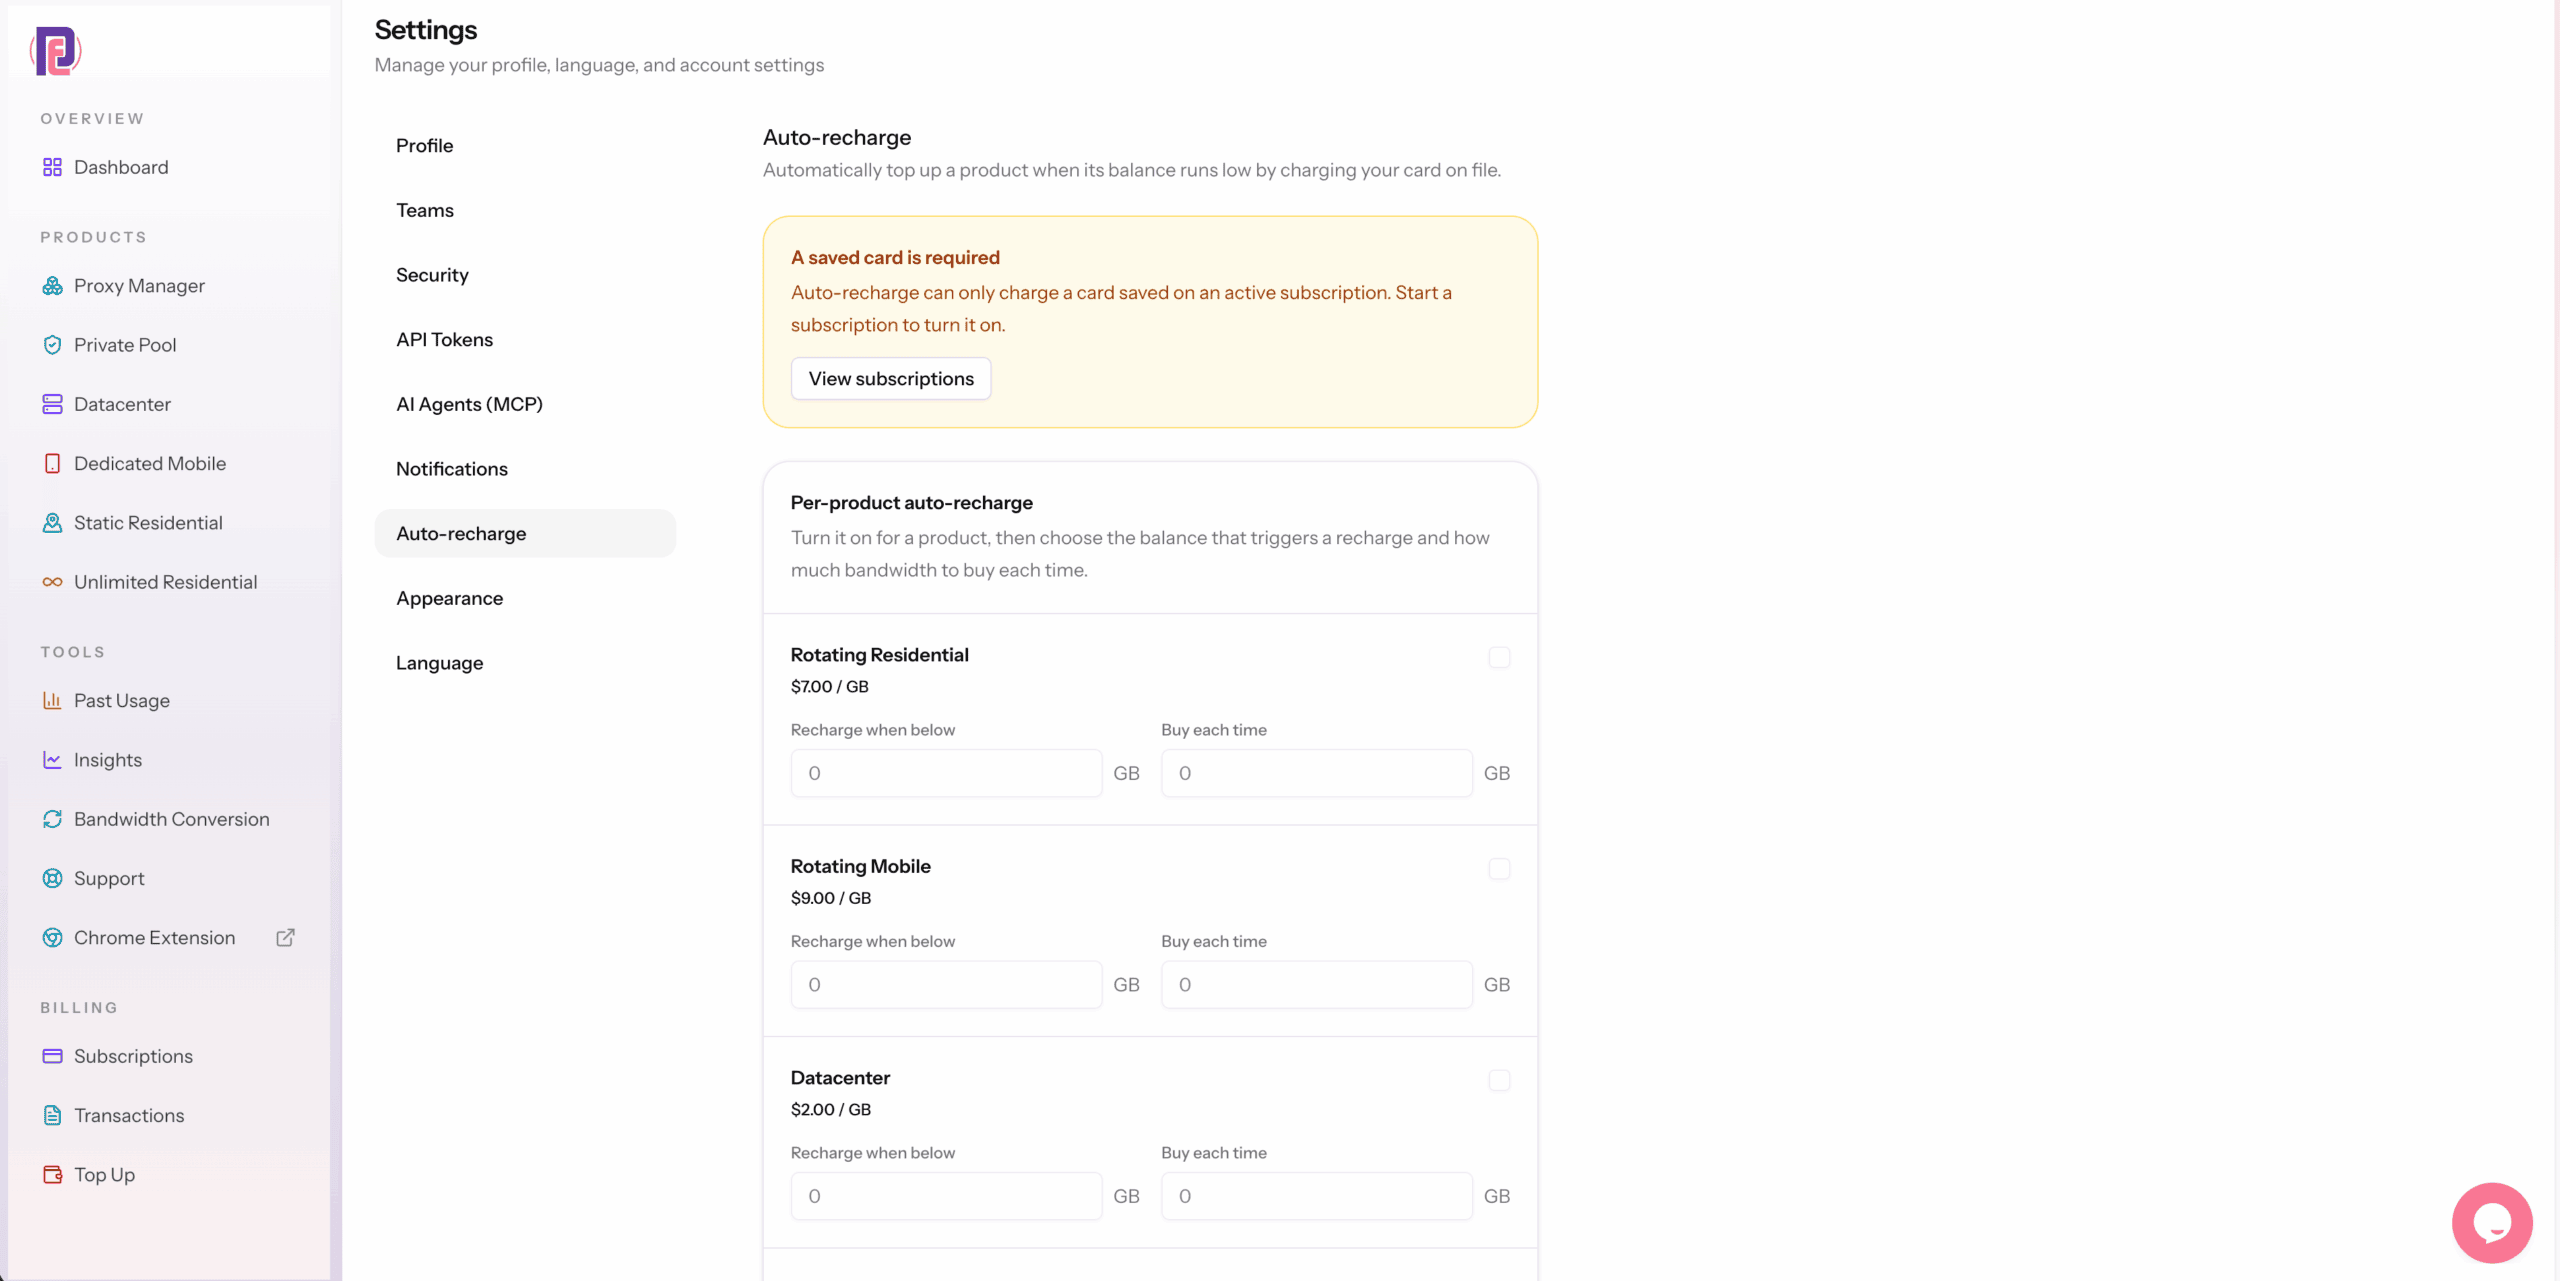This screenshot has height=1281, width=2560.
Task: Enable auto-recharge for Rotating Mobile
Action: coord(1499,868)
